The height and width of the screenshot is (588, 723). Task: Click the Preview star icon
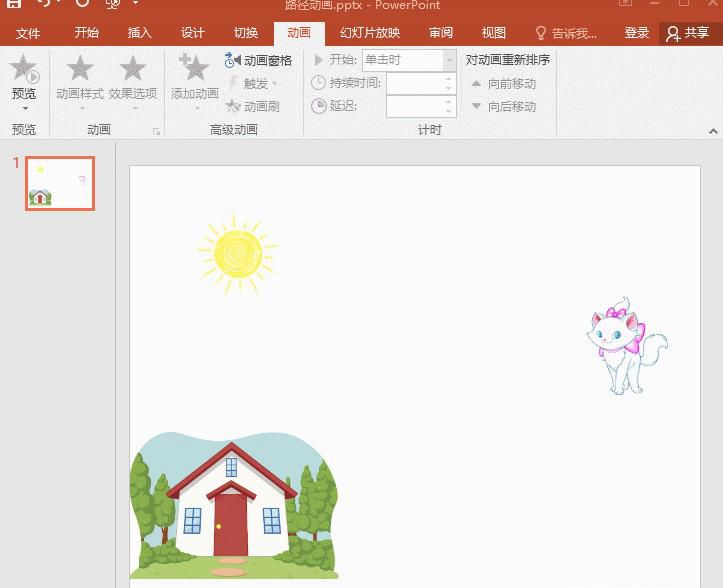[x=24, y=68]
